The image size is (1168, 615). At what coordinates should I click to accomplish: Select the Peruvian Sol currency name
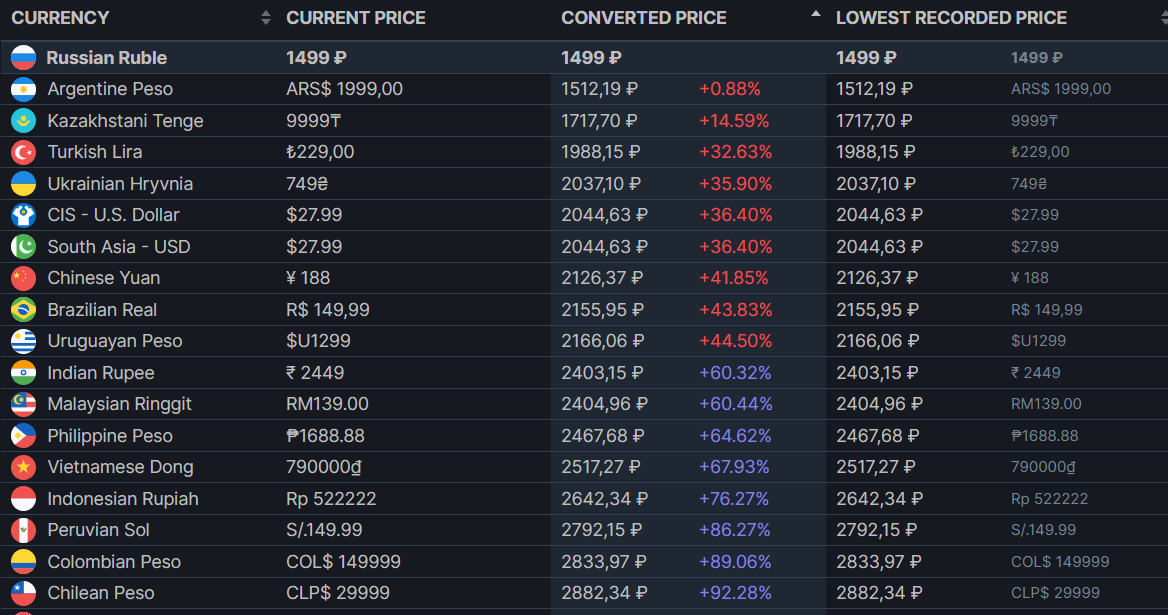(x=98, y=530)
